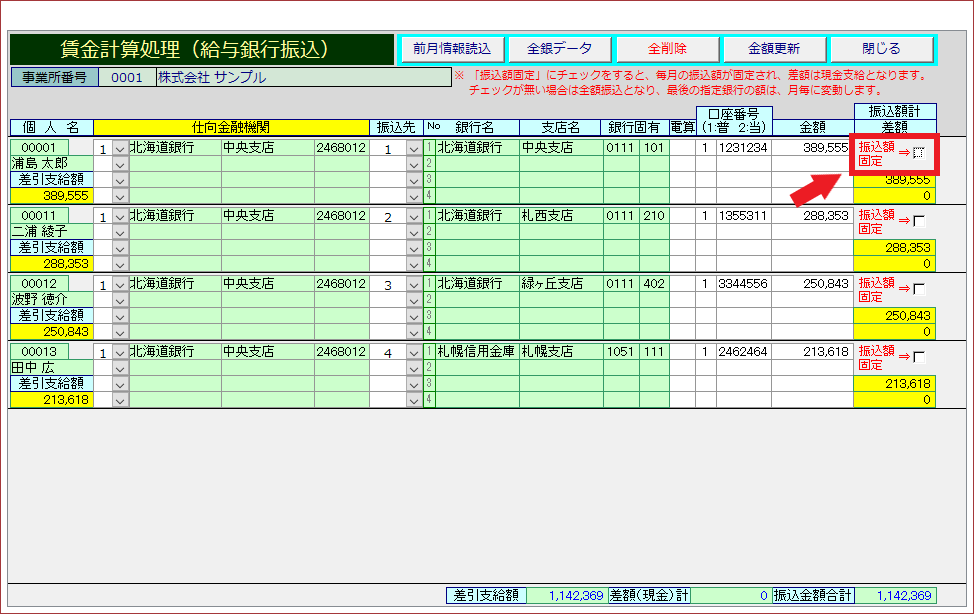Open 仕向金融機関 dropdown for 波野 徳介
974x614 pixels.
120,285
